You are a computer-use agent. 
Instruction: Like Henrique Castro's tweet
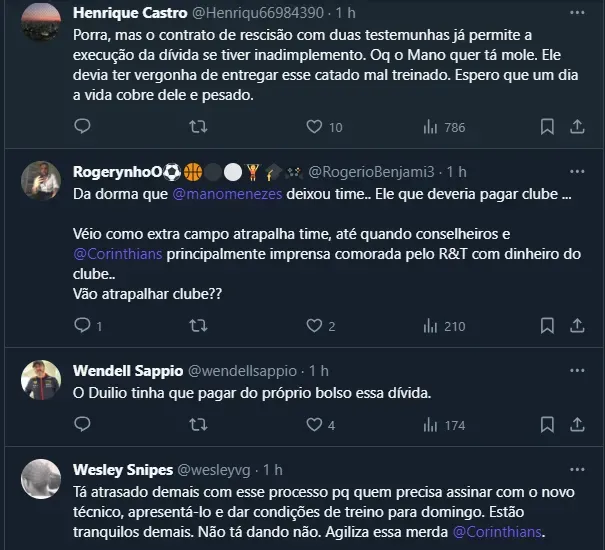click(314, 127)
